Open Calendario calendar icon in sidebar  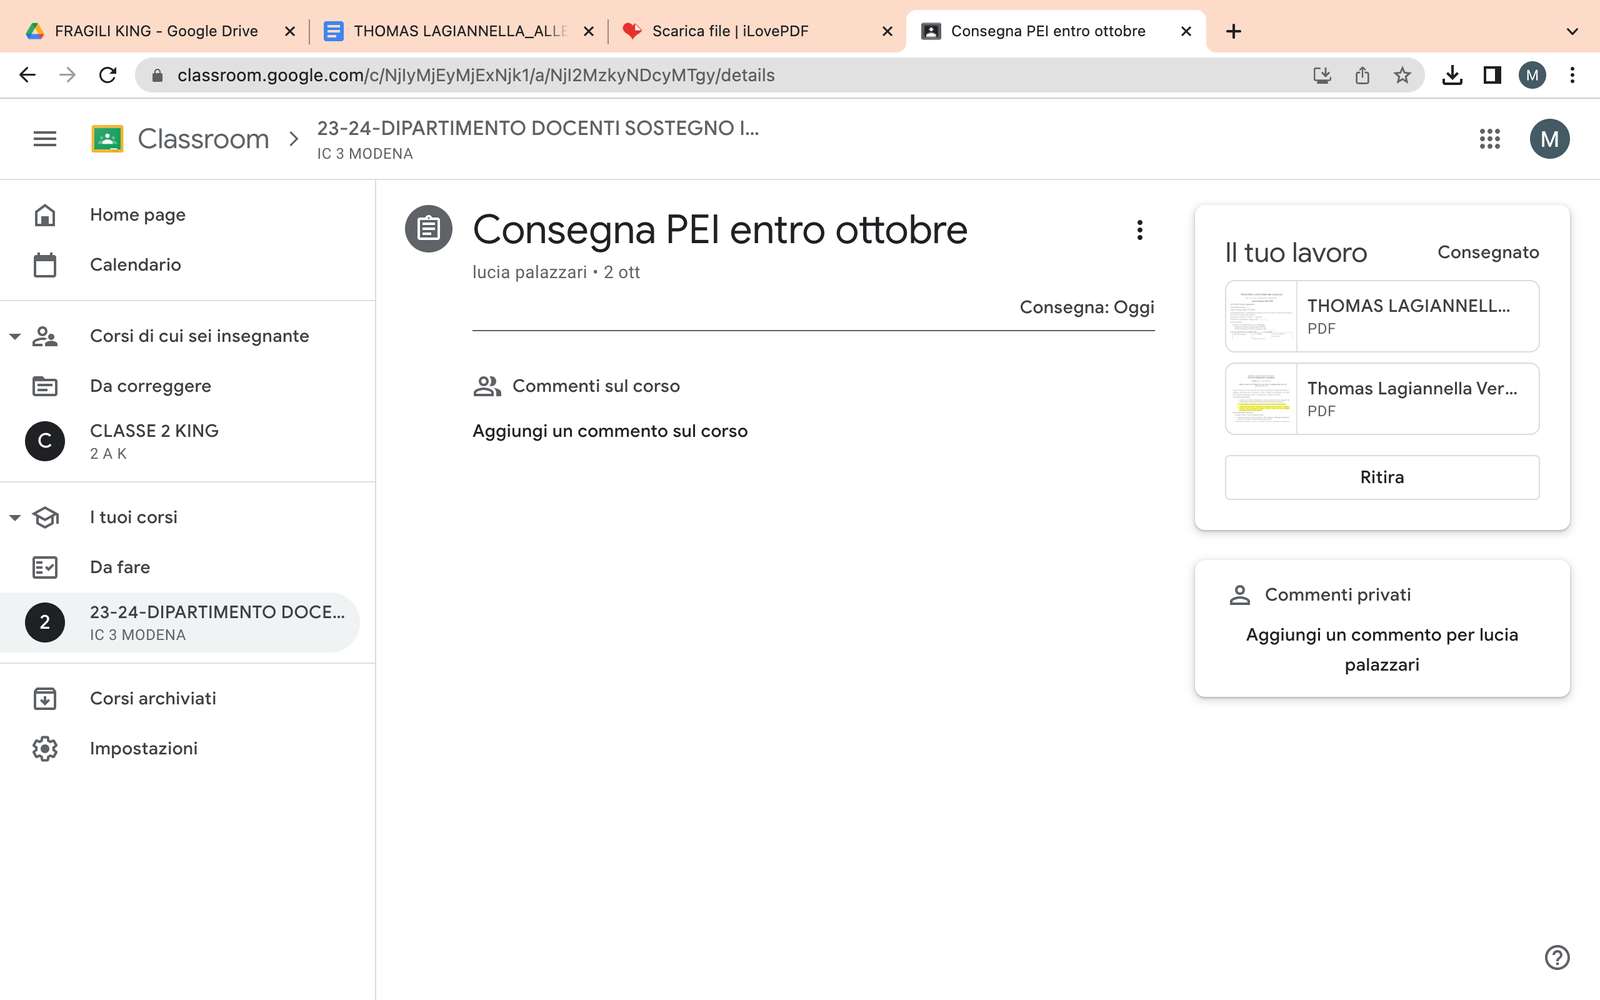pos(45,265)
